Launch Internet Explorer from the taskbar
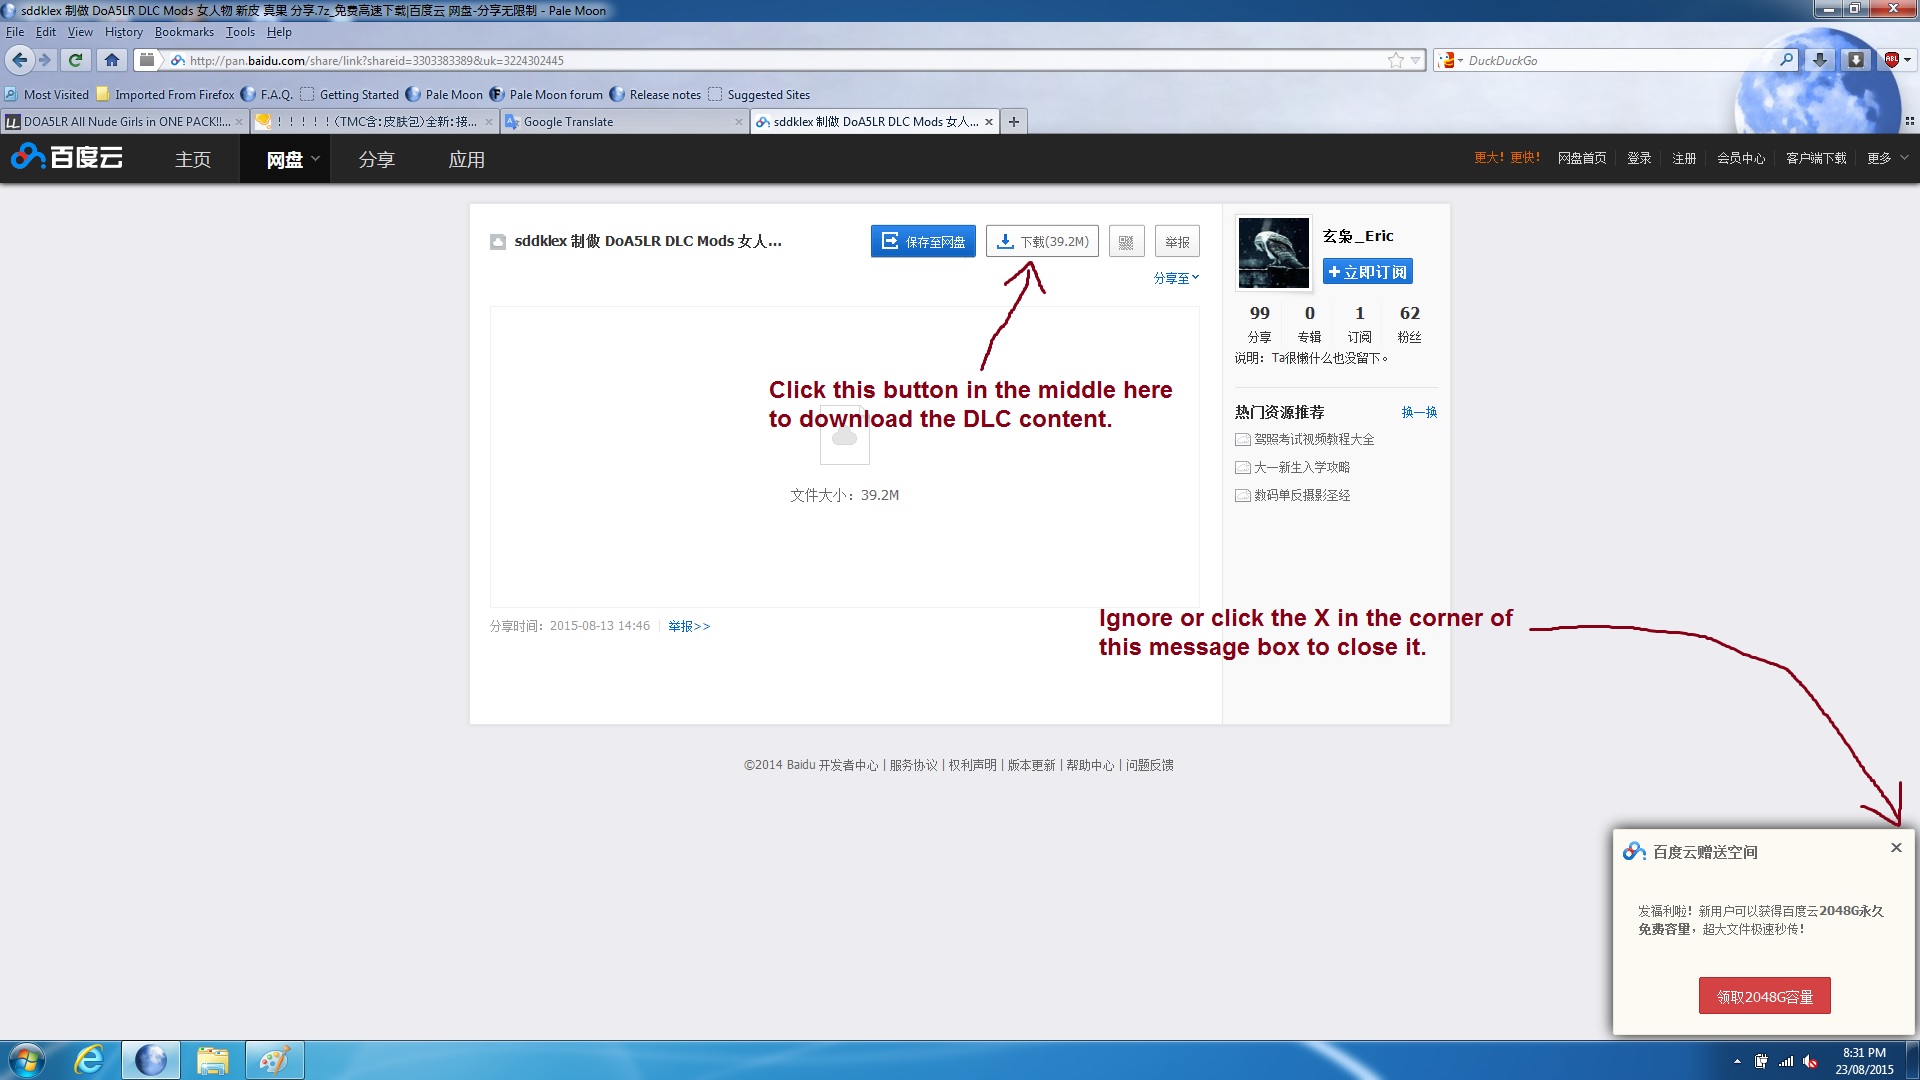1920x1080 pixels. (89, 1060)
